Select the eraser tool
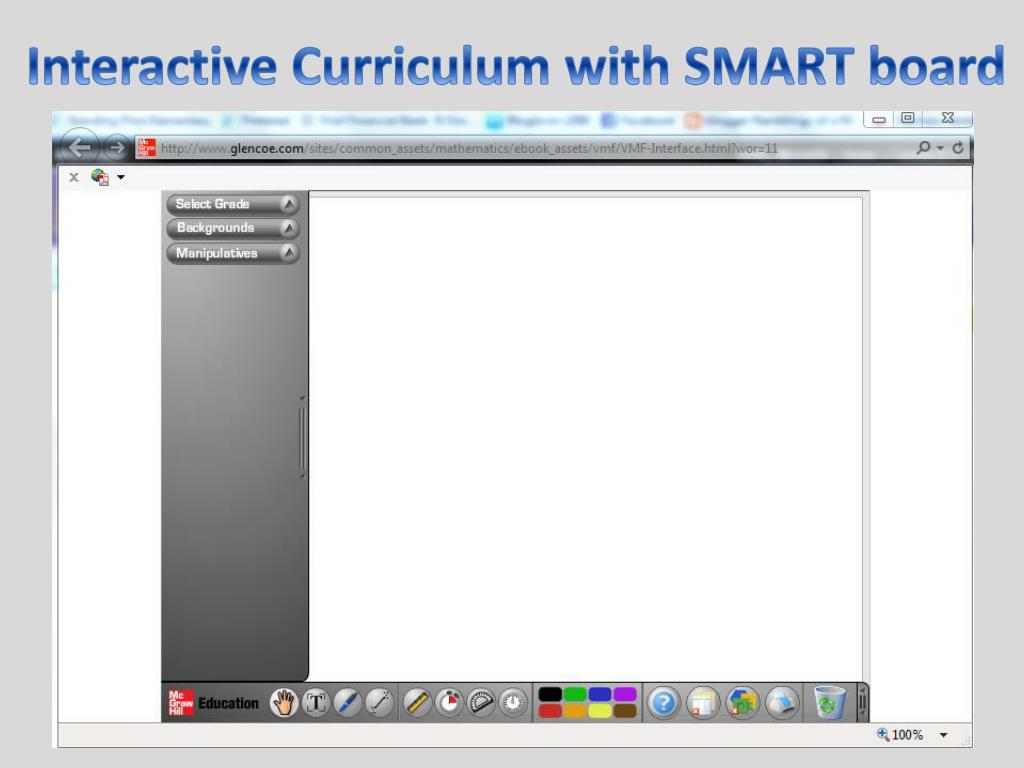Screen dimensions: 1024x768 [x=782, y=703]
